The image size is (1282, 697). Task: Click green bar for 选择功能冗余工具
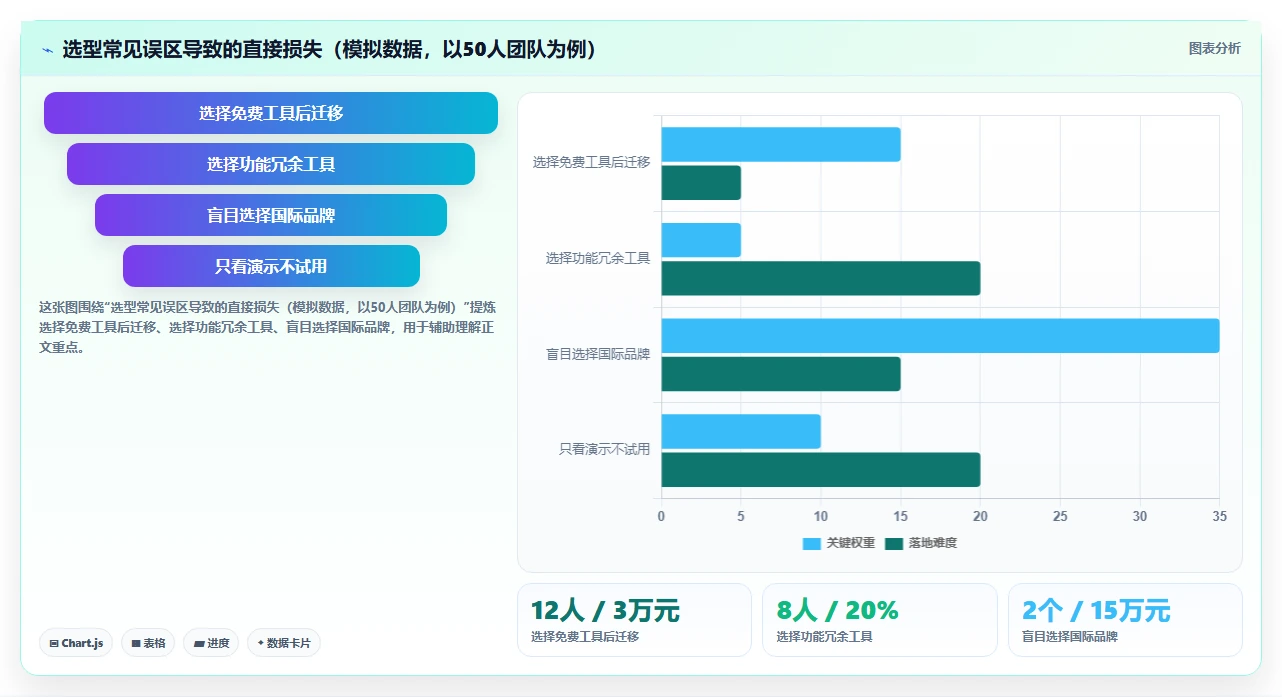[x=821, y=278]
